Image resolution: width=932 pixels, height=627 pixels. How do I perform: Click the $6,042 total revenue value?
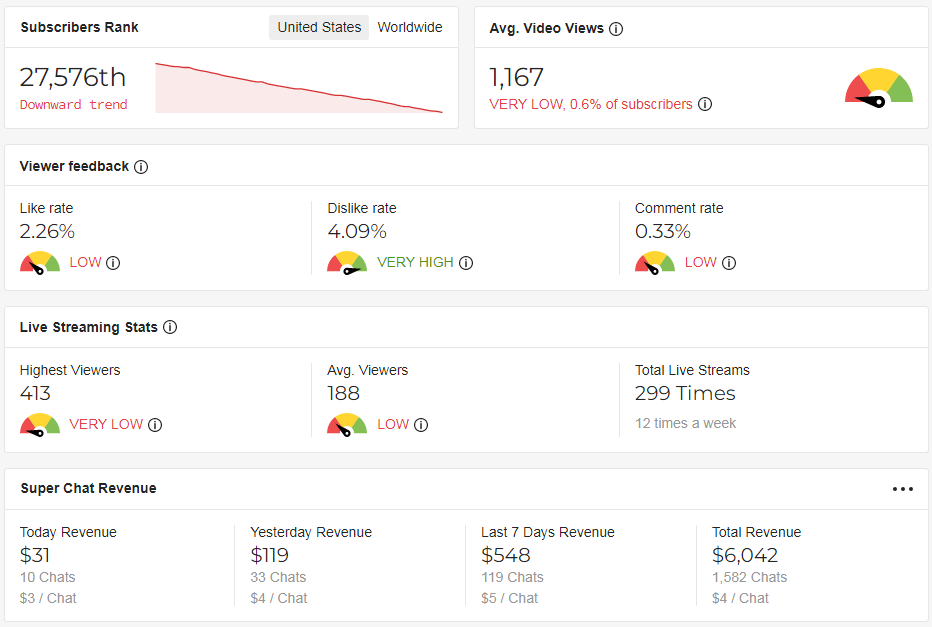coord(745,555)
